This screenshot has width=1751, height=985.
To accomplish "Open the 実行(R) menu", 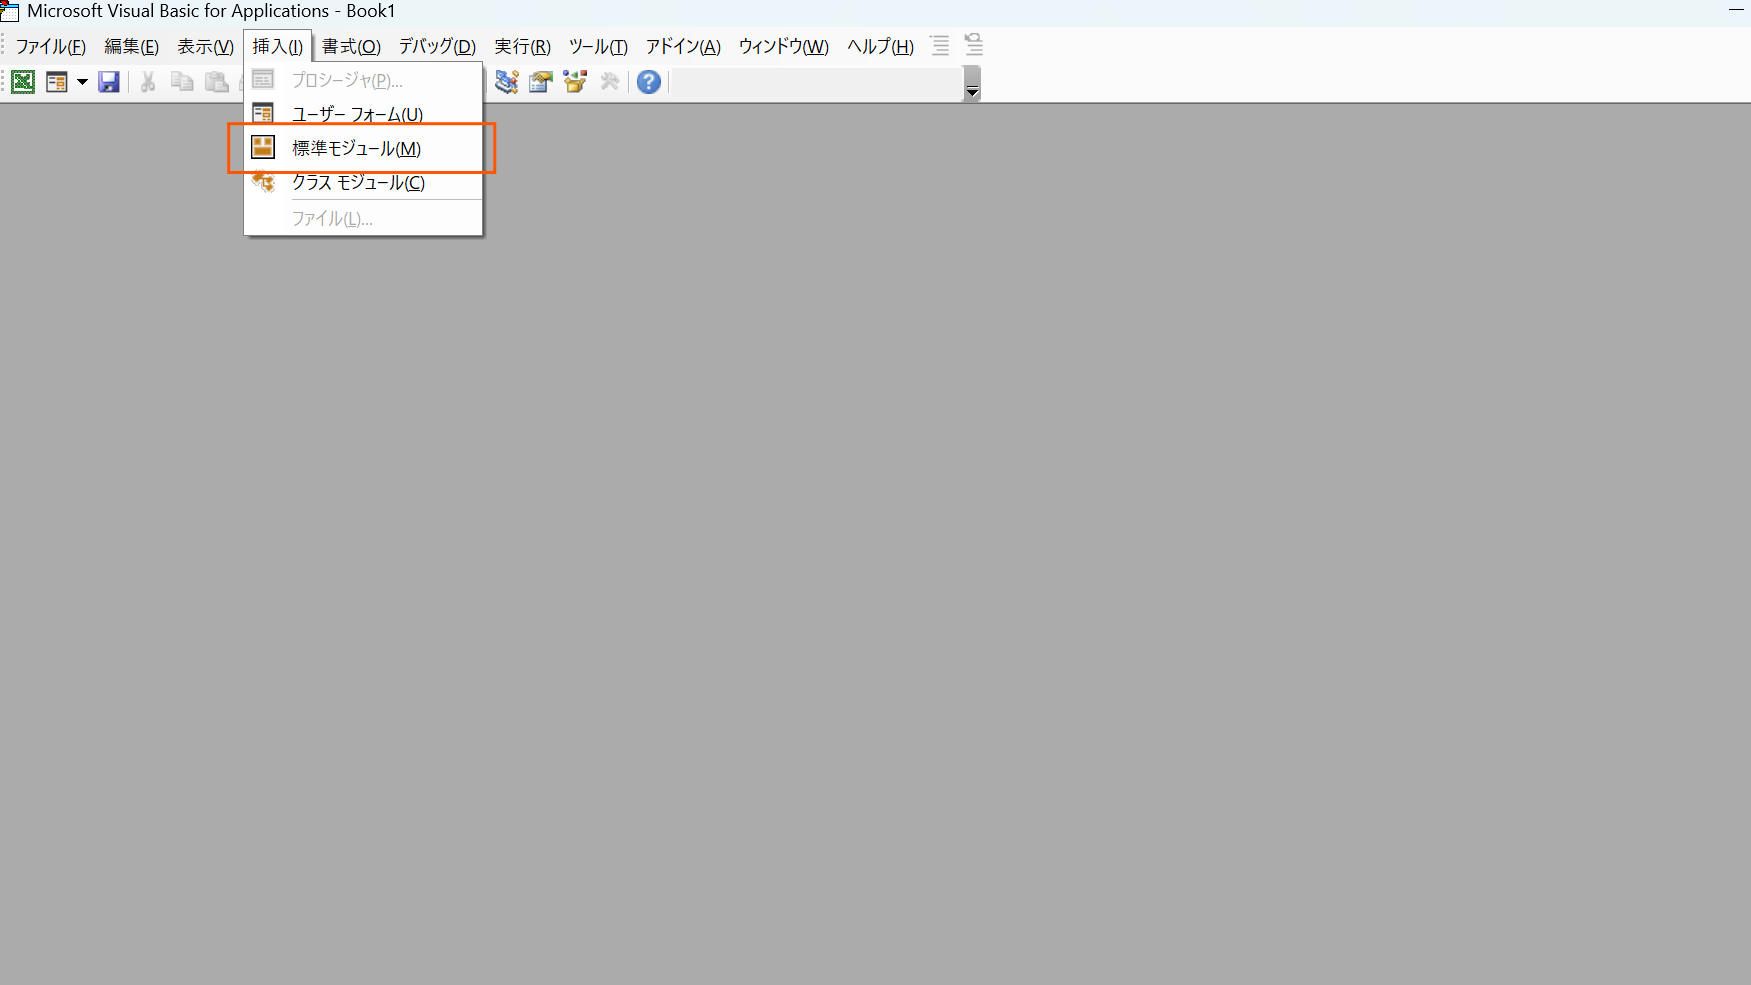I will (522, 47).
